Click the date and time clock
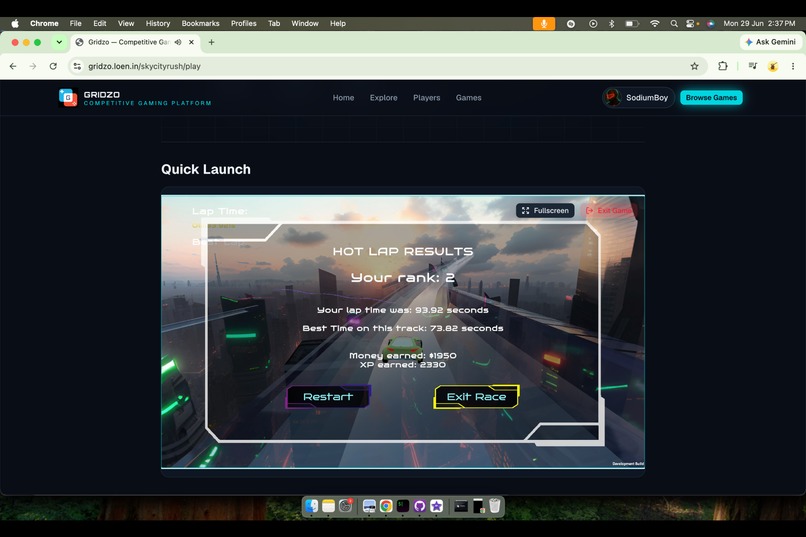The image size is (806, 537). (x=759, y=24)
